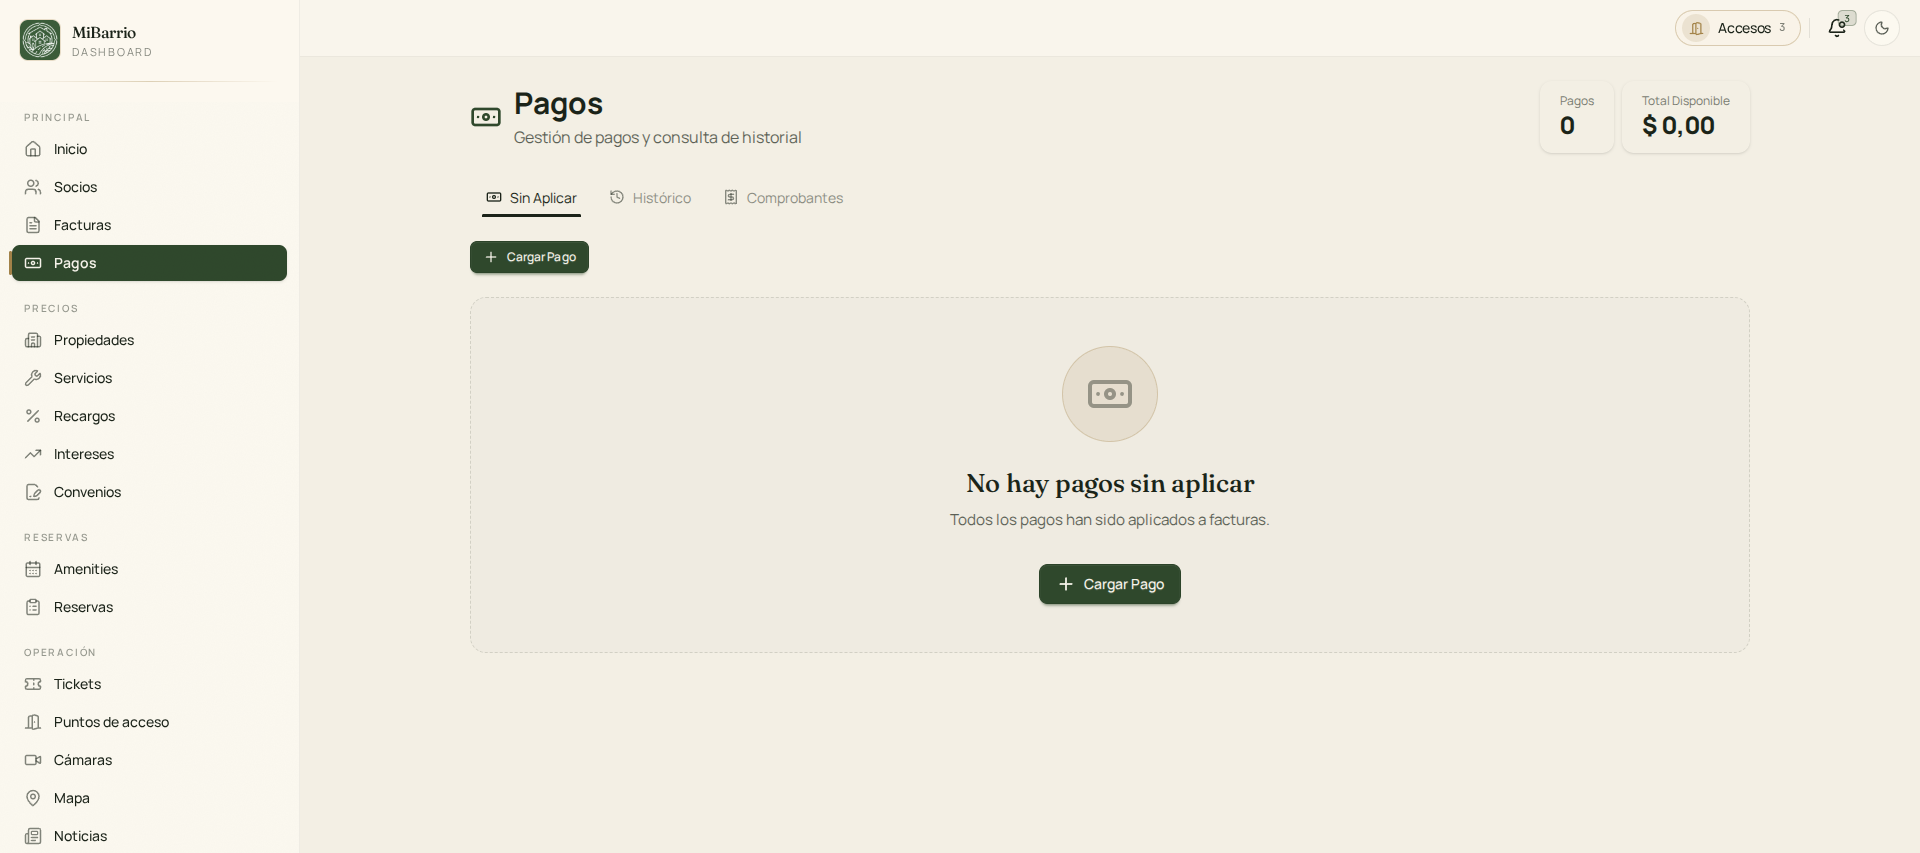This screenshot has height=853, width=1920.
Task: Open the notifications bell icon
Action: click(x=1837, y=28)
